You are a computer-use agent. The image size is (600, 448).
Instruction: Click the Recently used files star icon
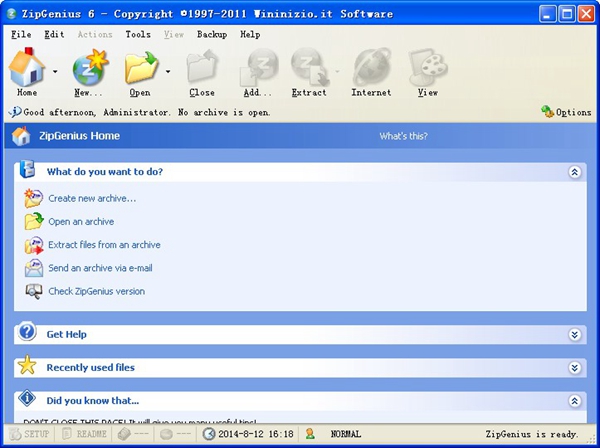pos(27,365)
